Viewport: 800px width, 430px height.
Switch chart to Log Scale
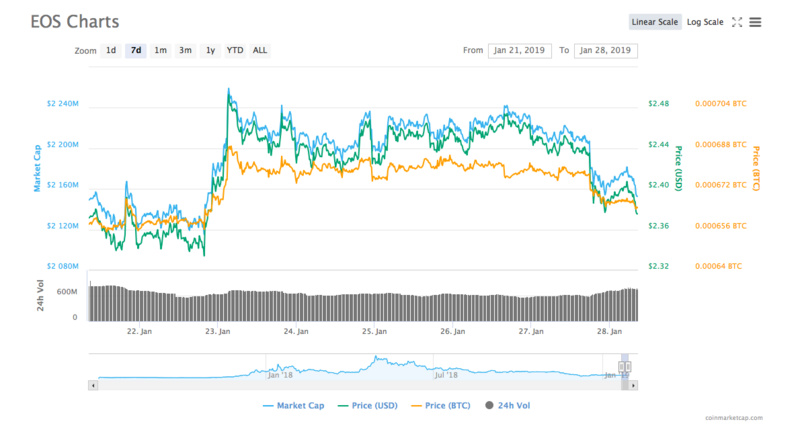705,22
